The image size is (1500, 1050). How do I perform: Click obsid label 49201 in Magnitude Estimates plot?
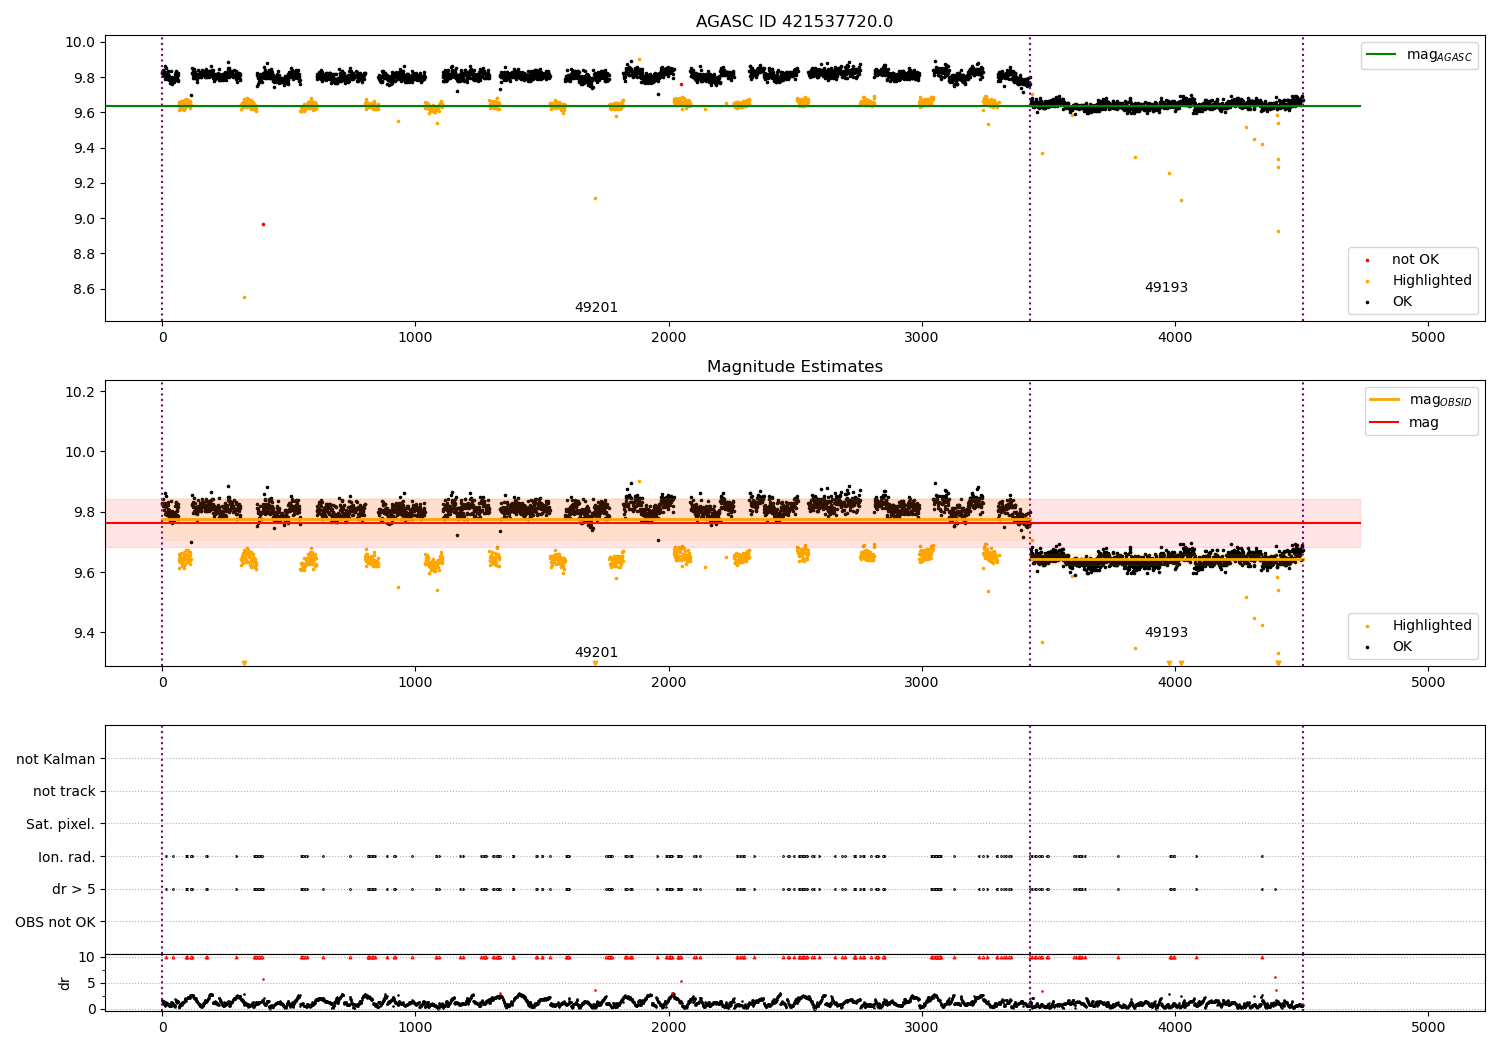[596, 653]
